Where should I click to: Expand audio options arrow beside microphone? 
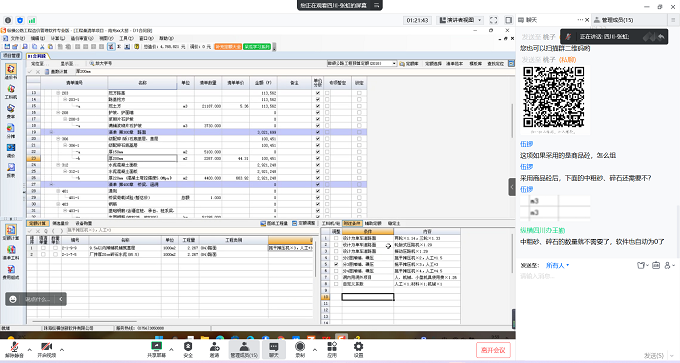(x=29, y=350)
